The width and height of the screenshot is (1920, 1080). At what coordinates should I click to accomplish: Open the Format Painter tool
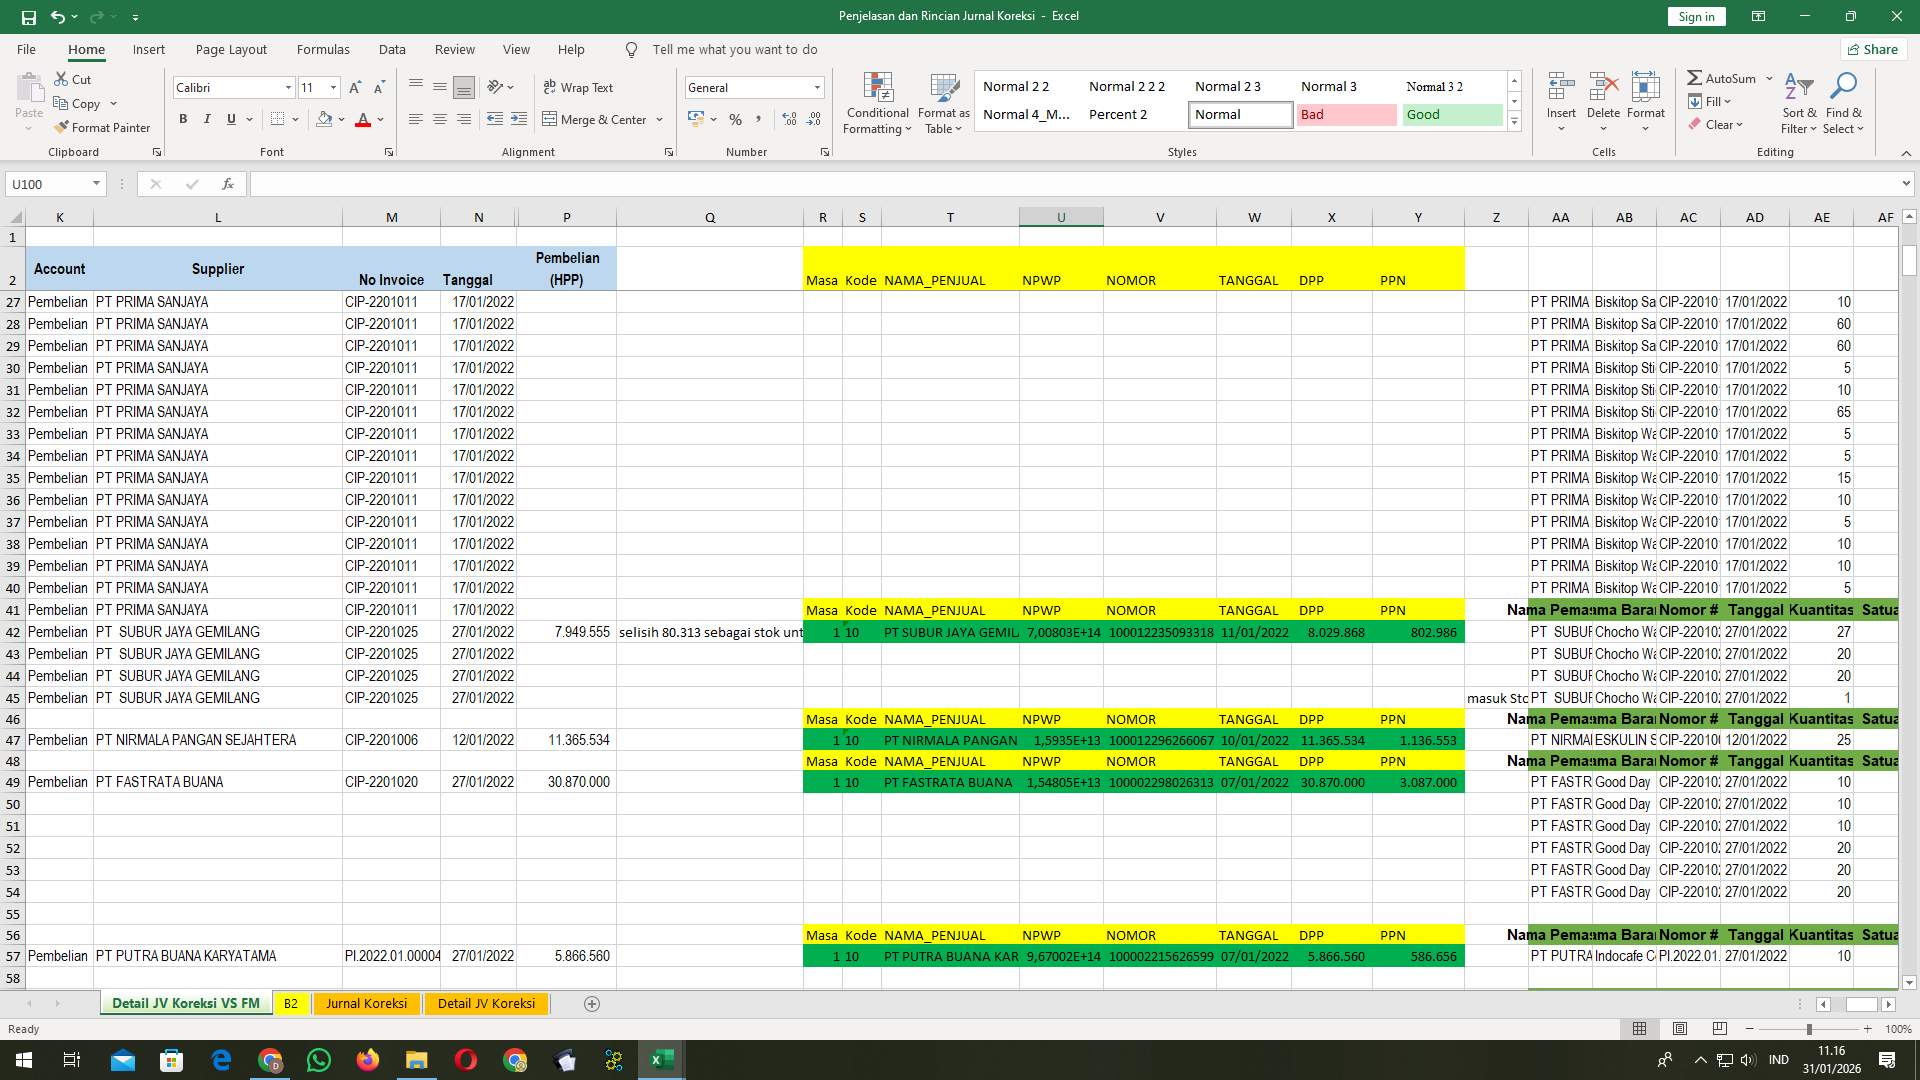[103, 127]
